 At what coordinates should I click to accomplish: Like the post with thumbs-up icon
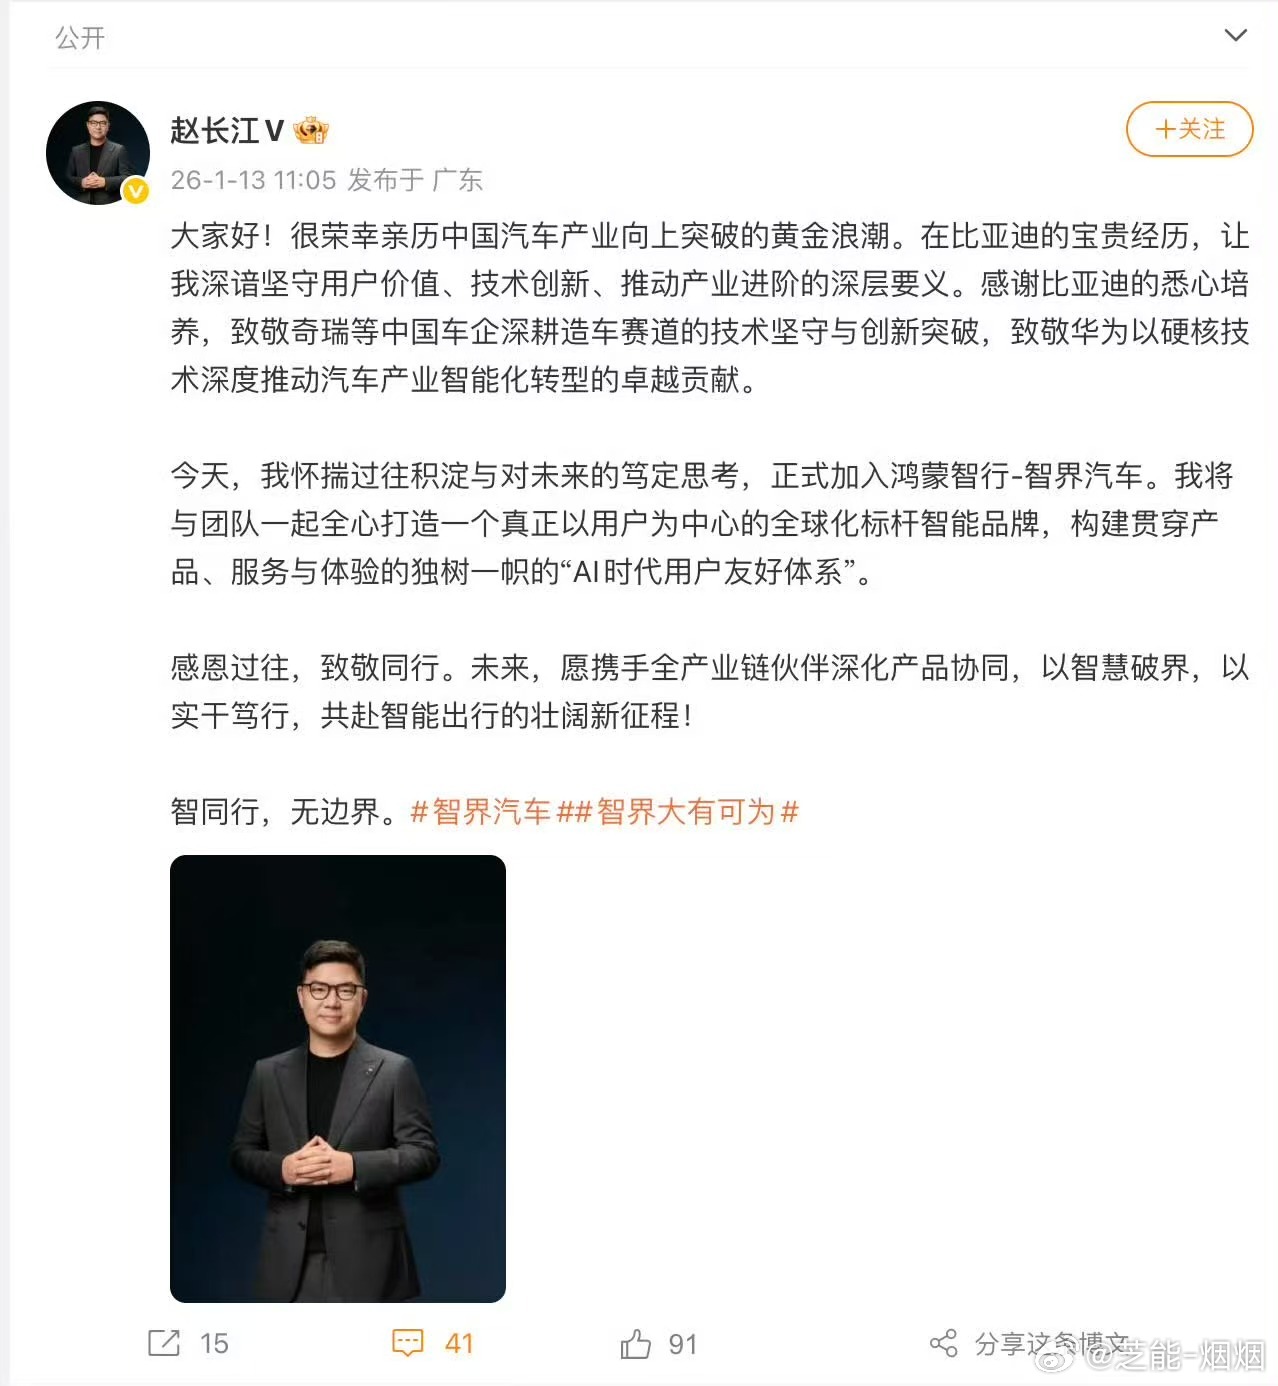click(635, 1343)
